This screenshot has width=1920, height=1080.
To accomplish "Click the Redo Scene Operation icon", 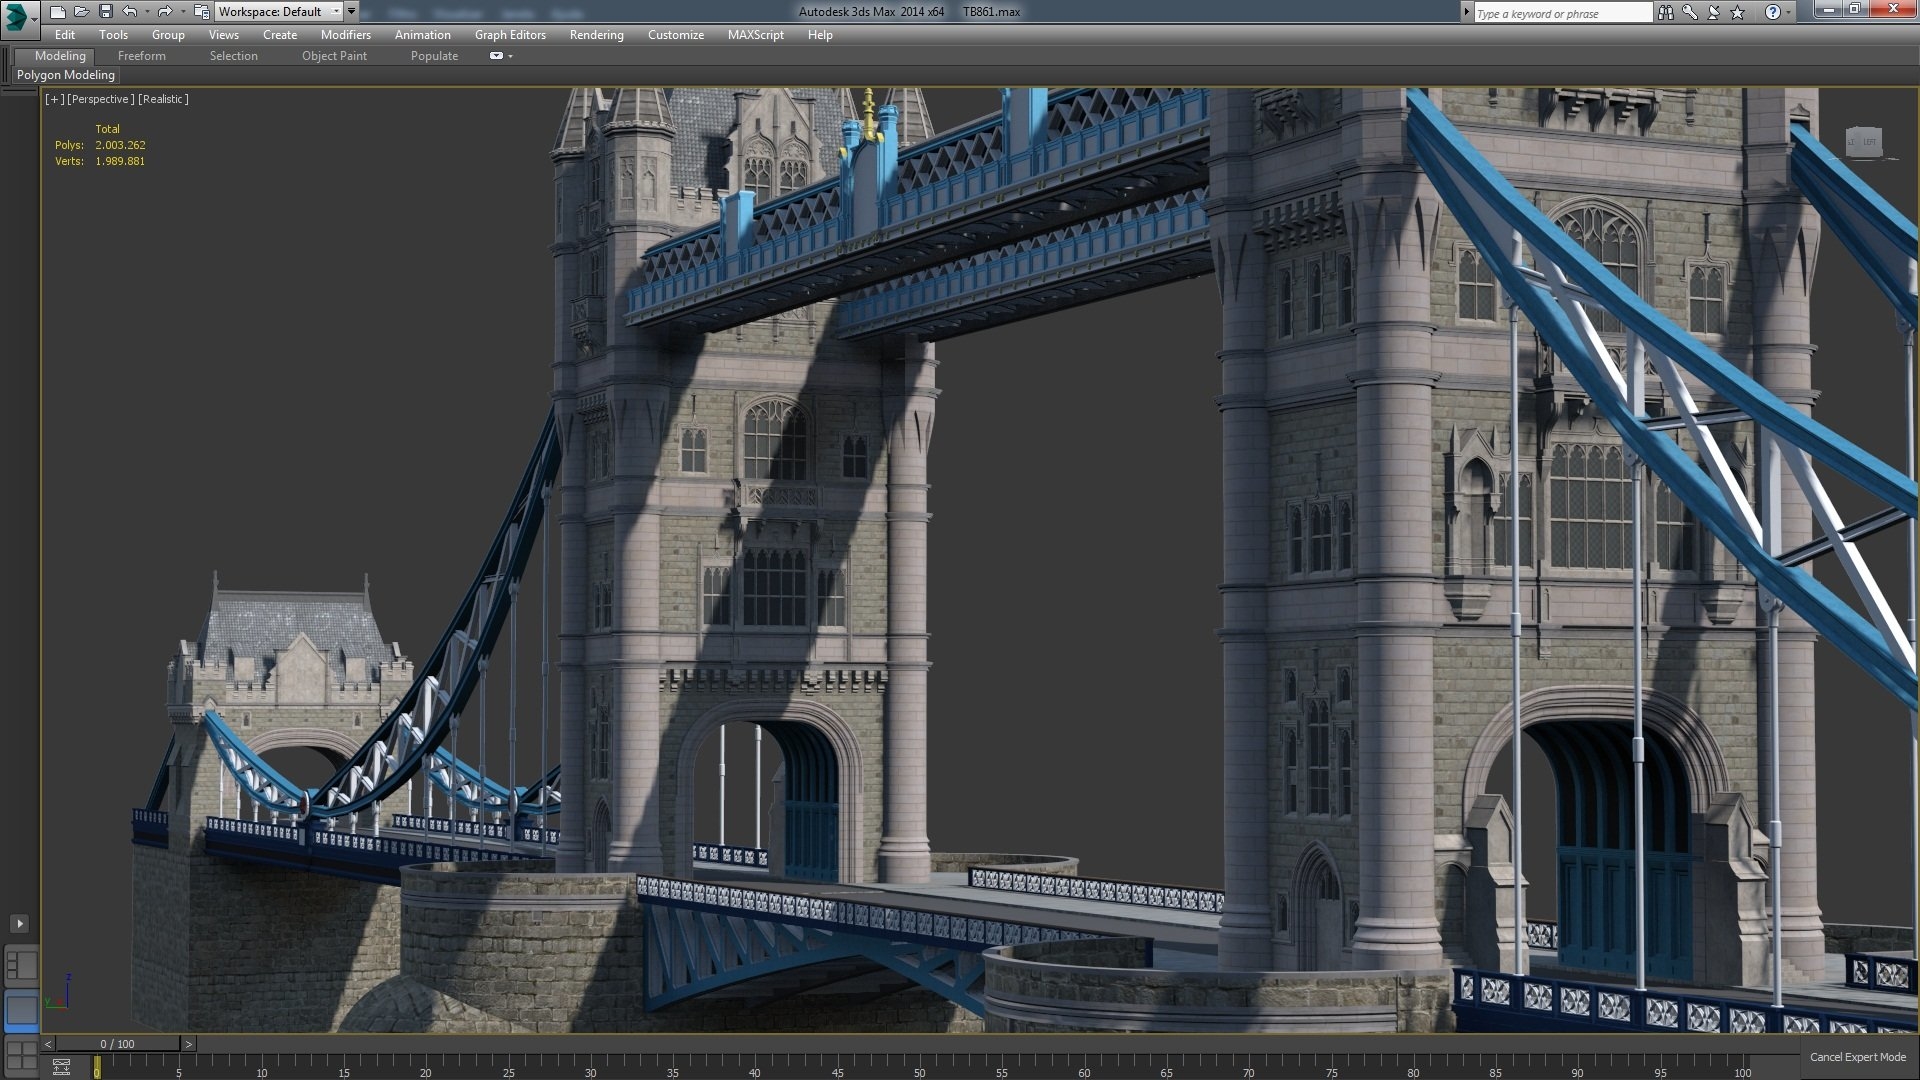I will tap(165, 12).
